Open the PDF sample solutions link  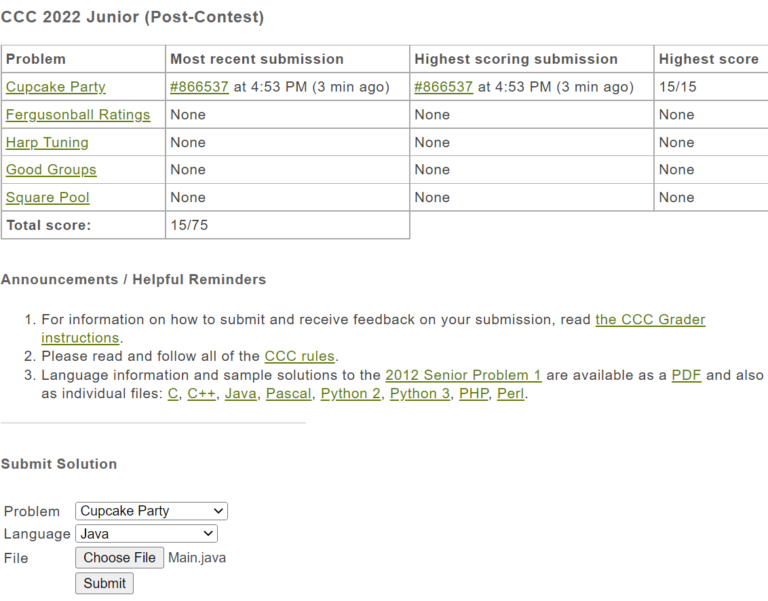tap(686, 376)
